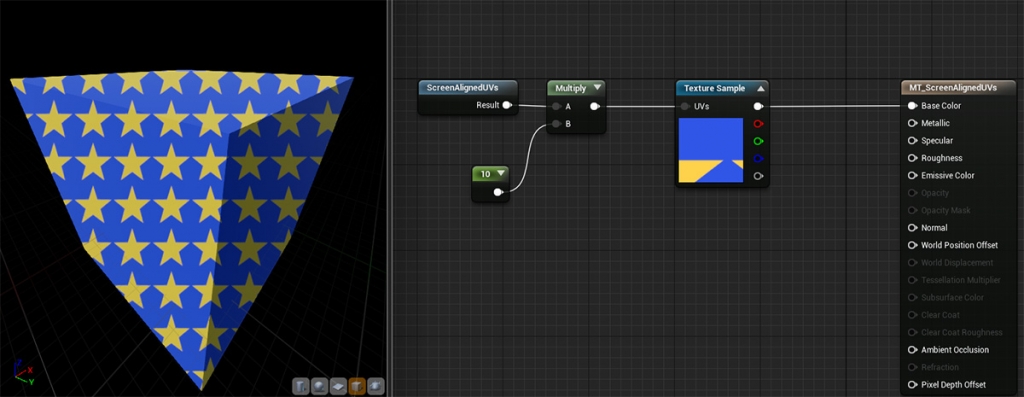The height and width of the screenshot is (397, 1024).
Task: Click the disabled Clear Coat pin label
Action: (940, 315)
